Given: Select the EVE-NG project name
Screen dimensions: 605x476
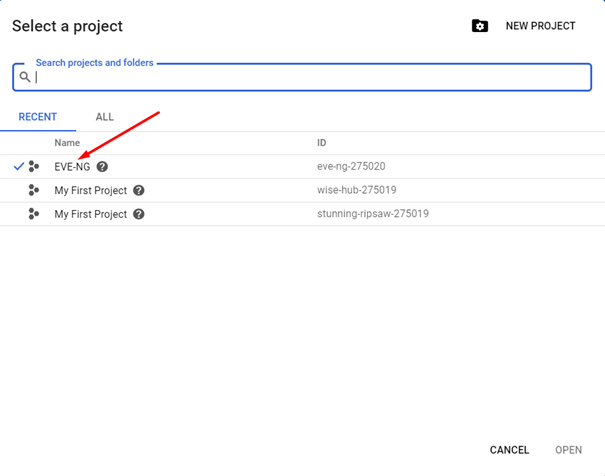Looking at the screenshot, I should [x=72, y=167].
